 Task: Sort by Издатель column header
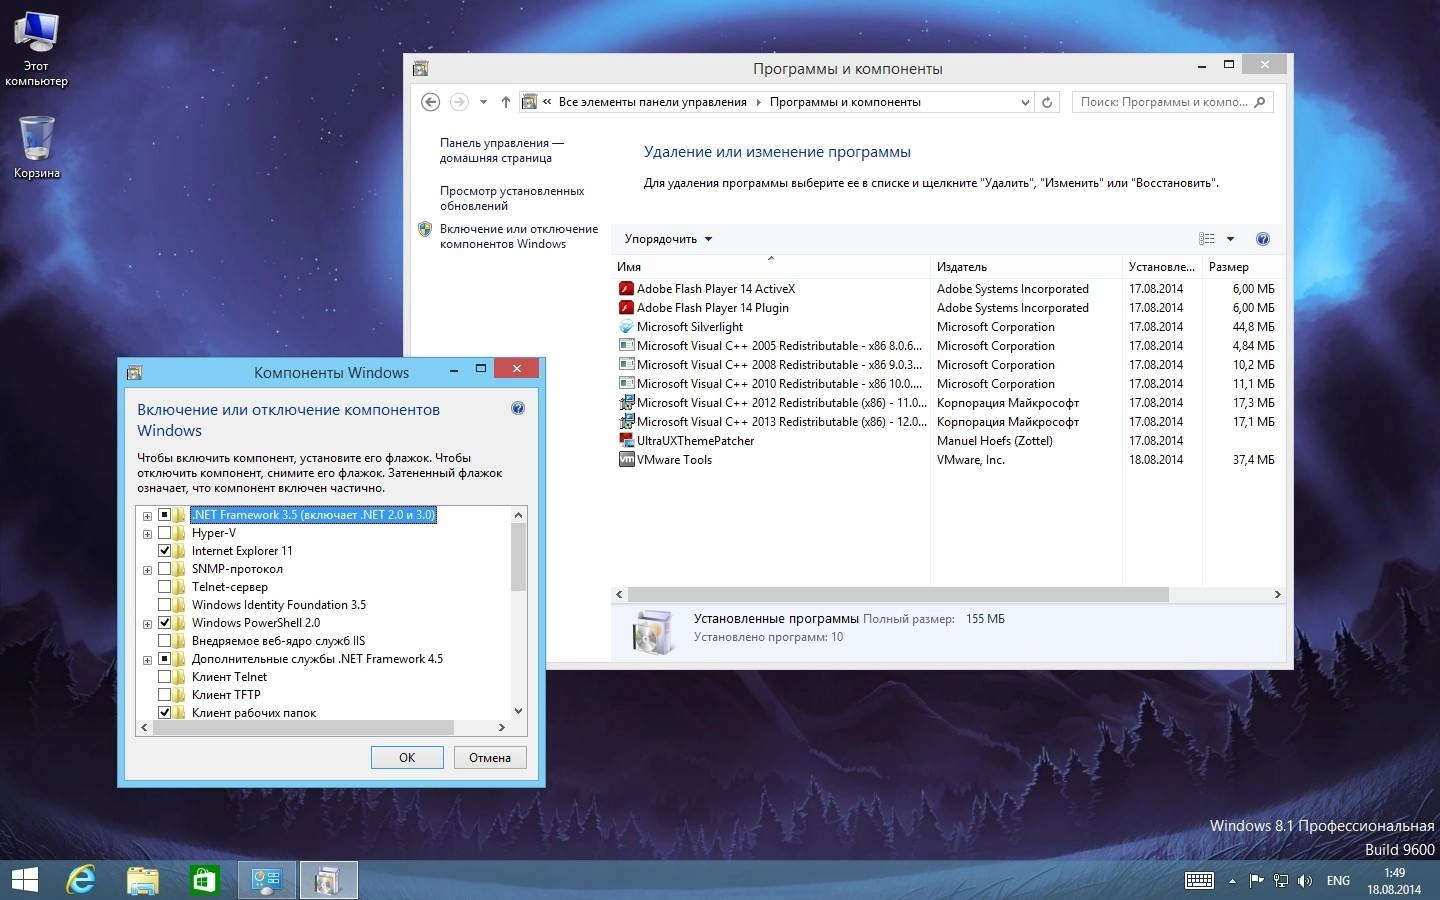coord(1027,267)
